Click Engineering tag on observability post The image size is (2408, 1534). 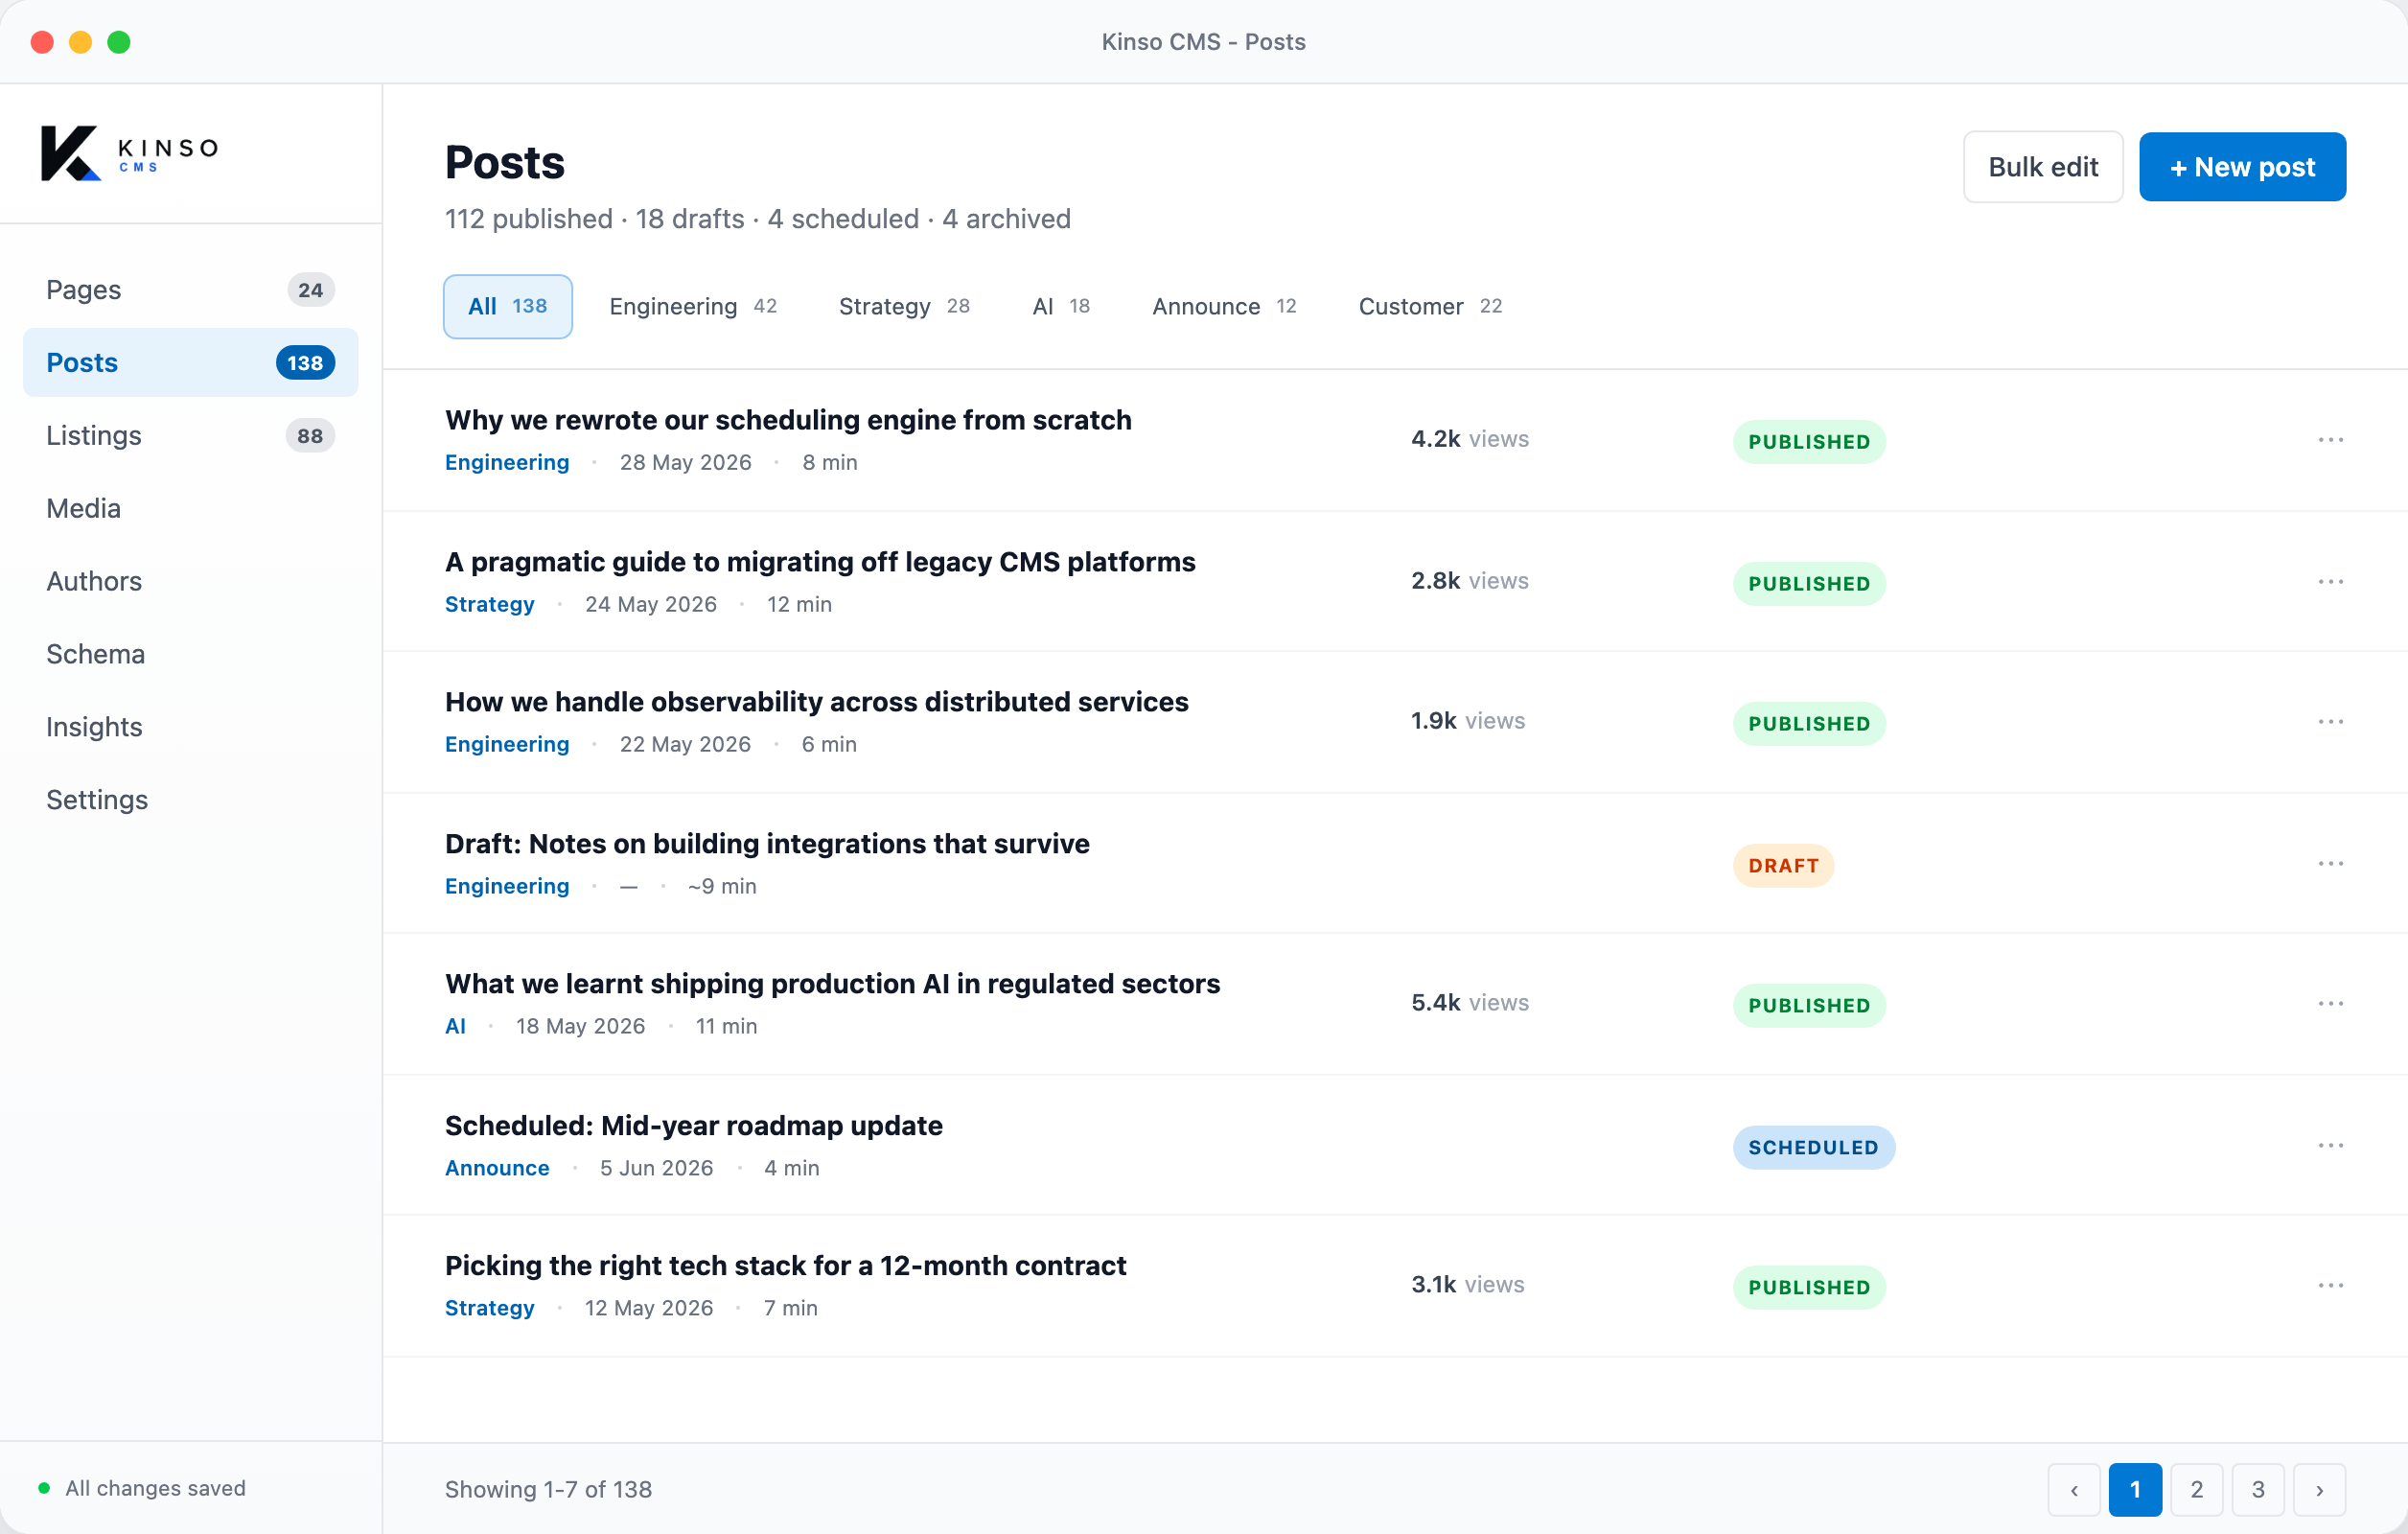point(507,744)
